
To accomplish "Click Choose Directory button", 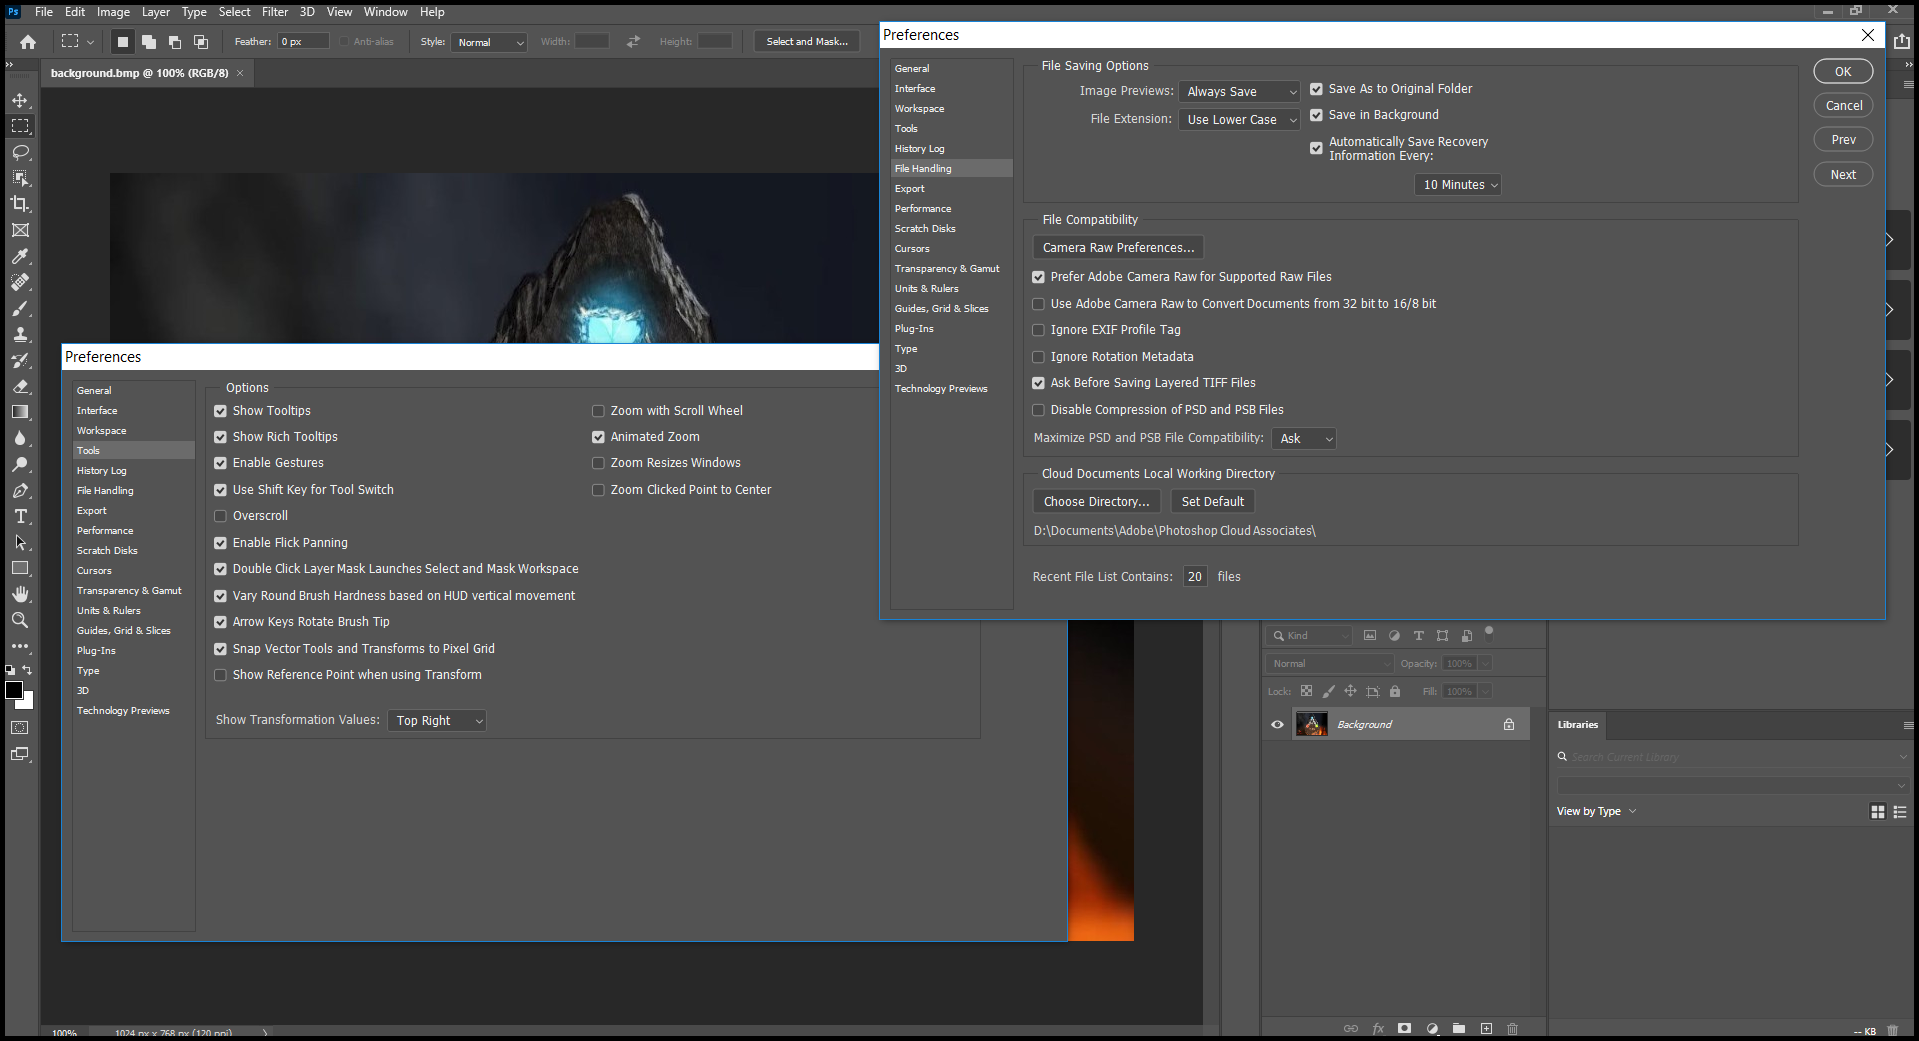I will pyautogui.click(x=1096, y=502).
